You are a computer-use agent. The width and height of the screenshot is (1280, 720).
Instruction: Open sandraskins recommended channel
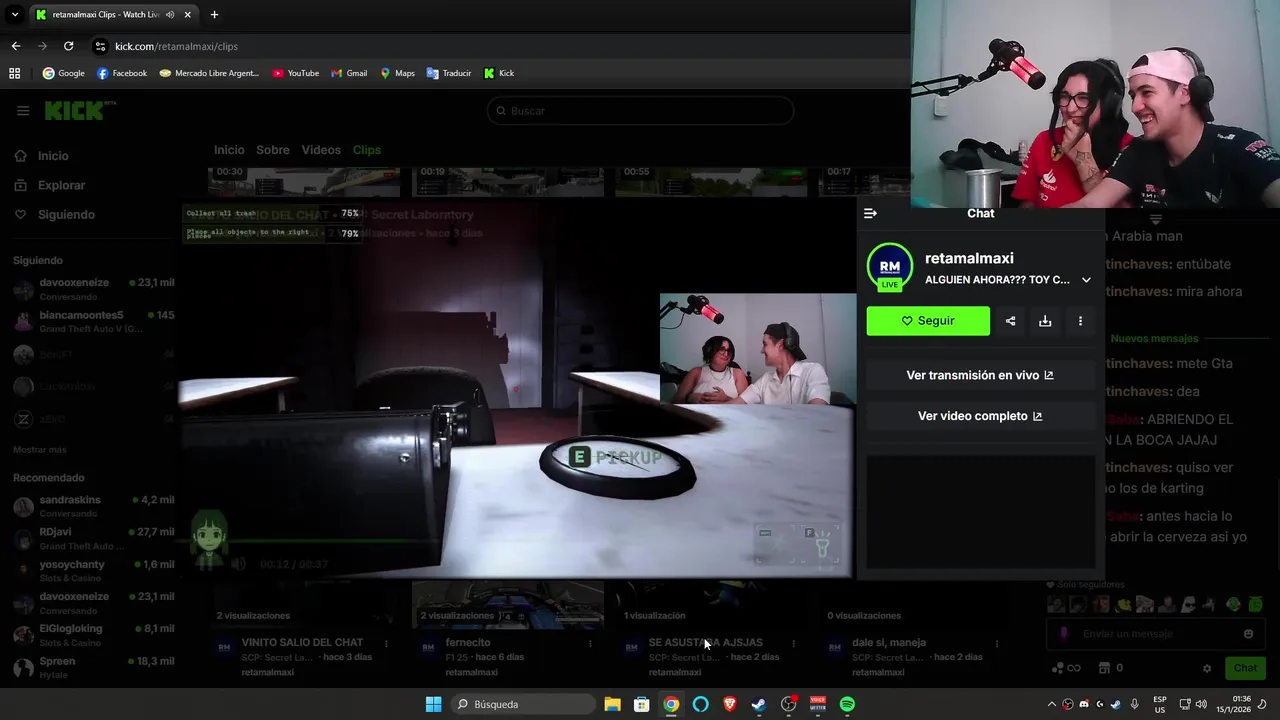[x=93, y=506]
